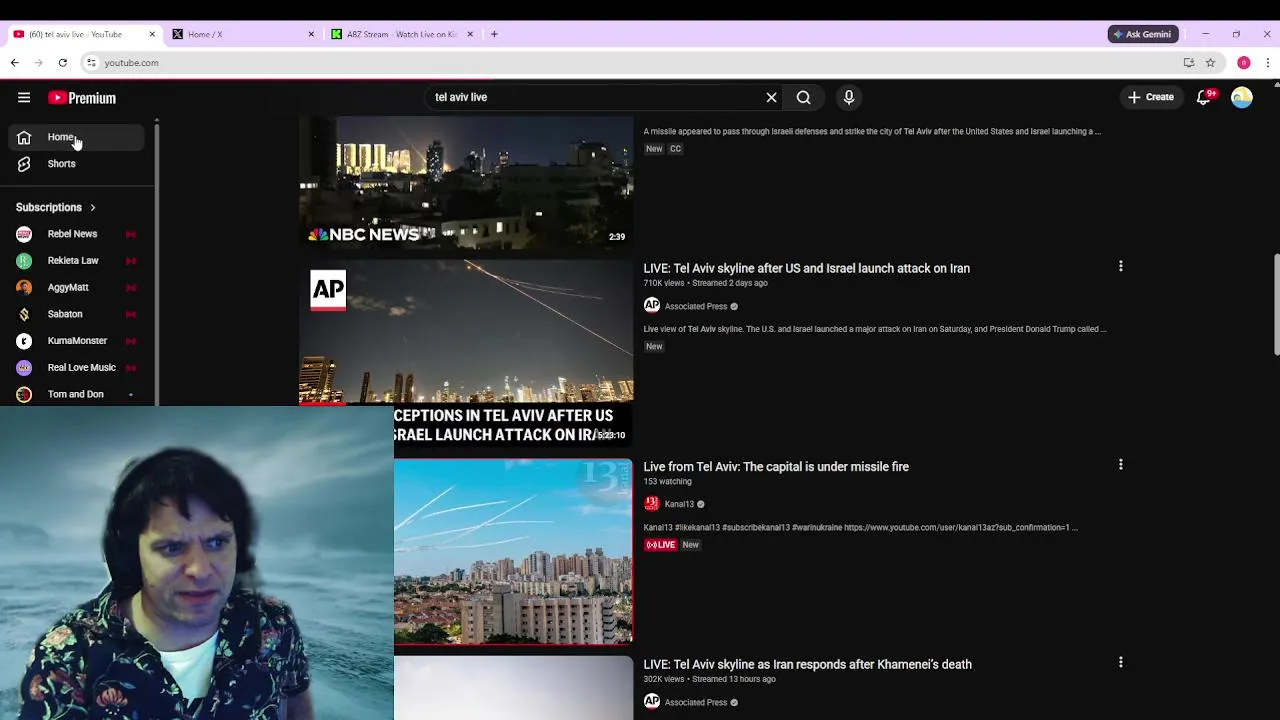Open the more options menu for Kanal13 video
Viewport: 1280px width, 720px height.
coord(1120,464)
